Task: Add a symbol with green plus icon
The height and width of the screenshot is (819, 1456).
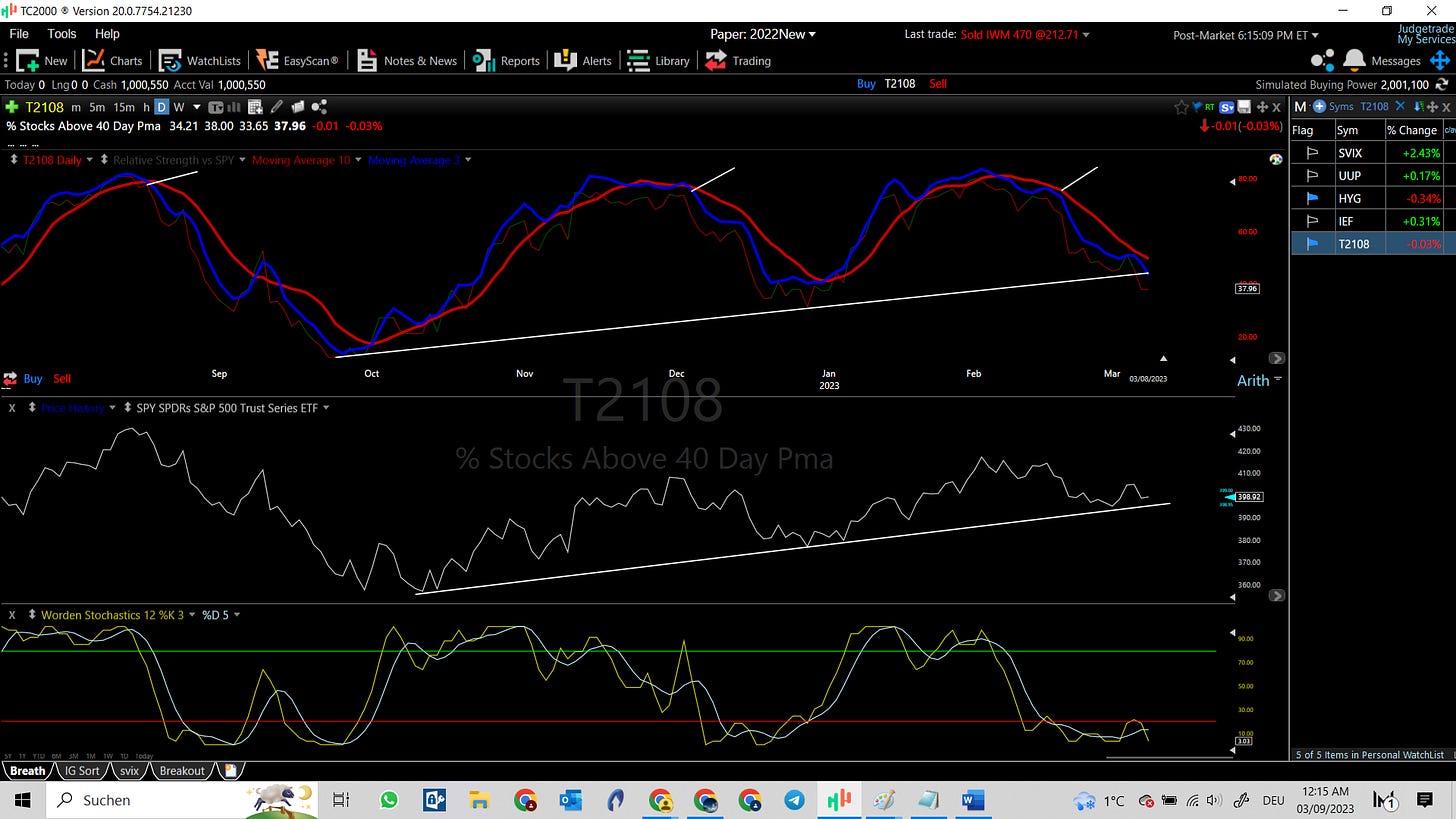Action: tap(12, 107)
